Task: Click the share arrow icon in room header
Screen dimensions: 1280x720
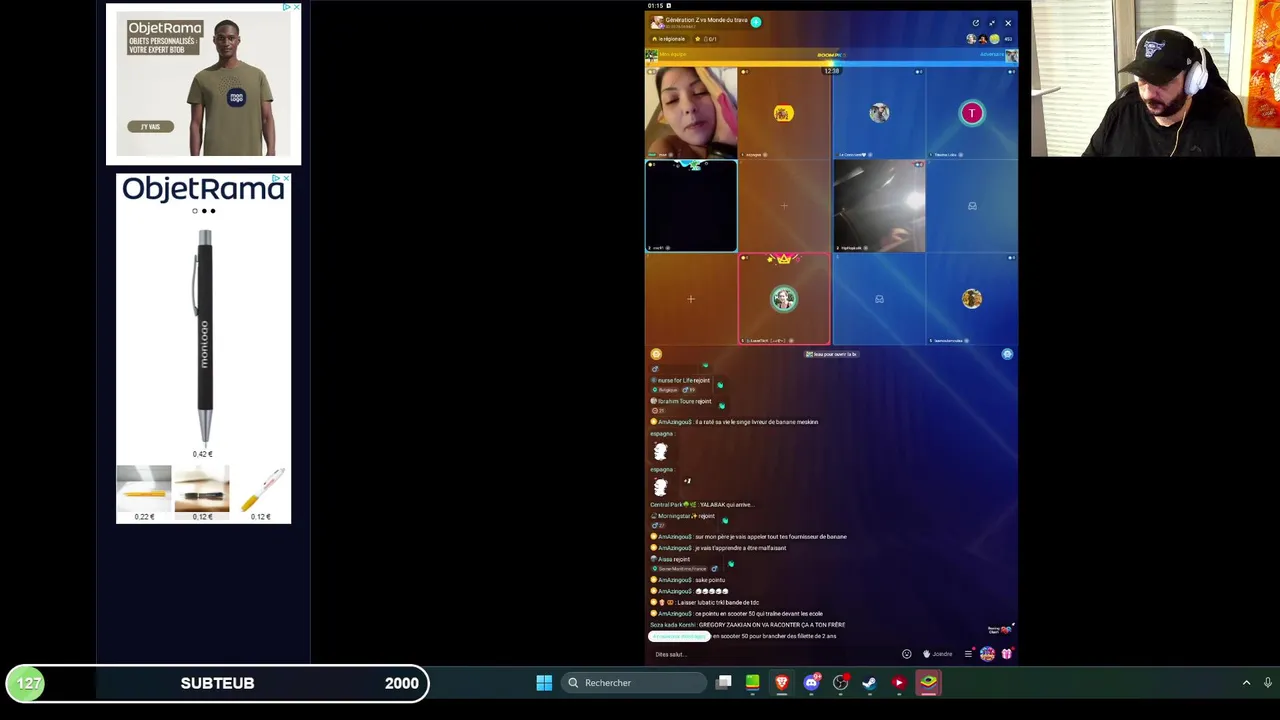Action: [976, 23]
